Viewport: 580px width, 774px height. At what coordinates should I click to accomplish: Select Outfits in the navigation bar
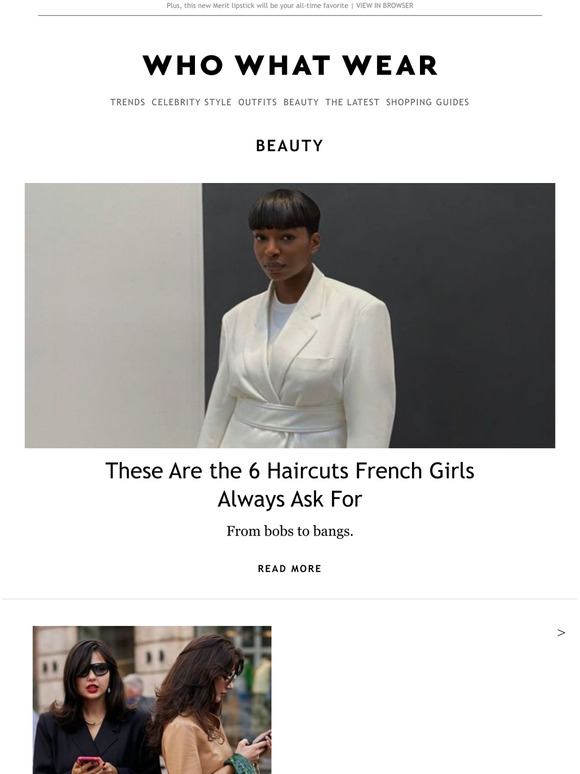point(257,102)
